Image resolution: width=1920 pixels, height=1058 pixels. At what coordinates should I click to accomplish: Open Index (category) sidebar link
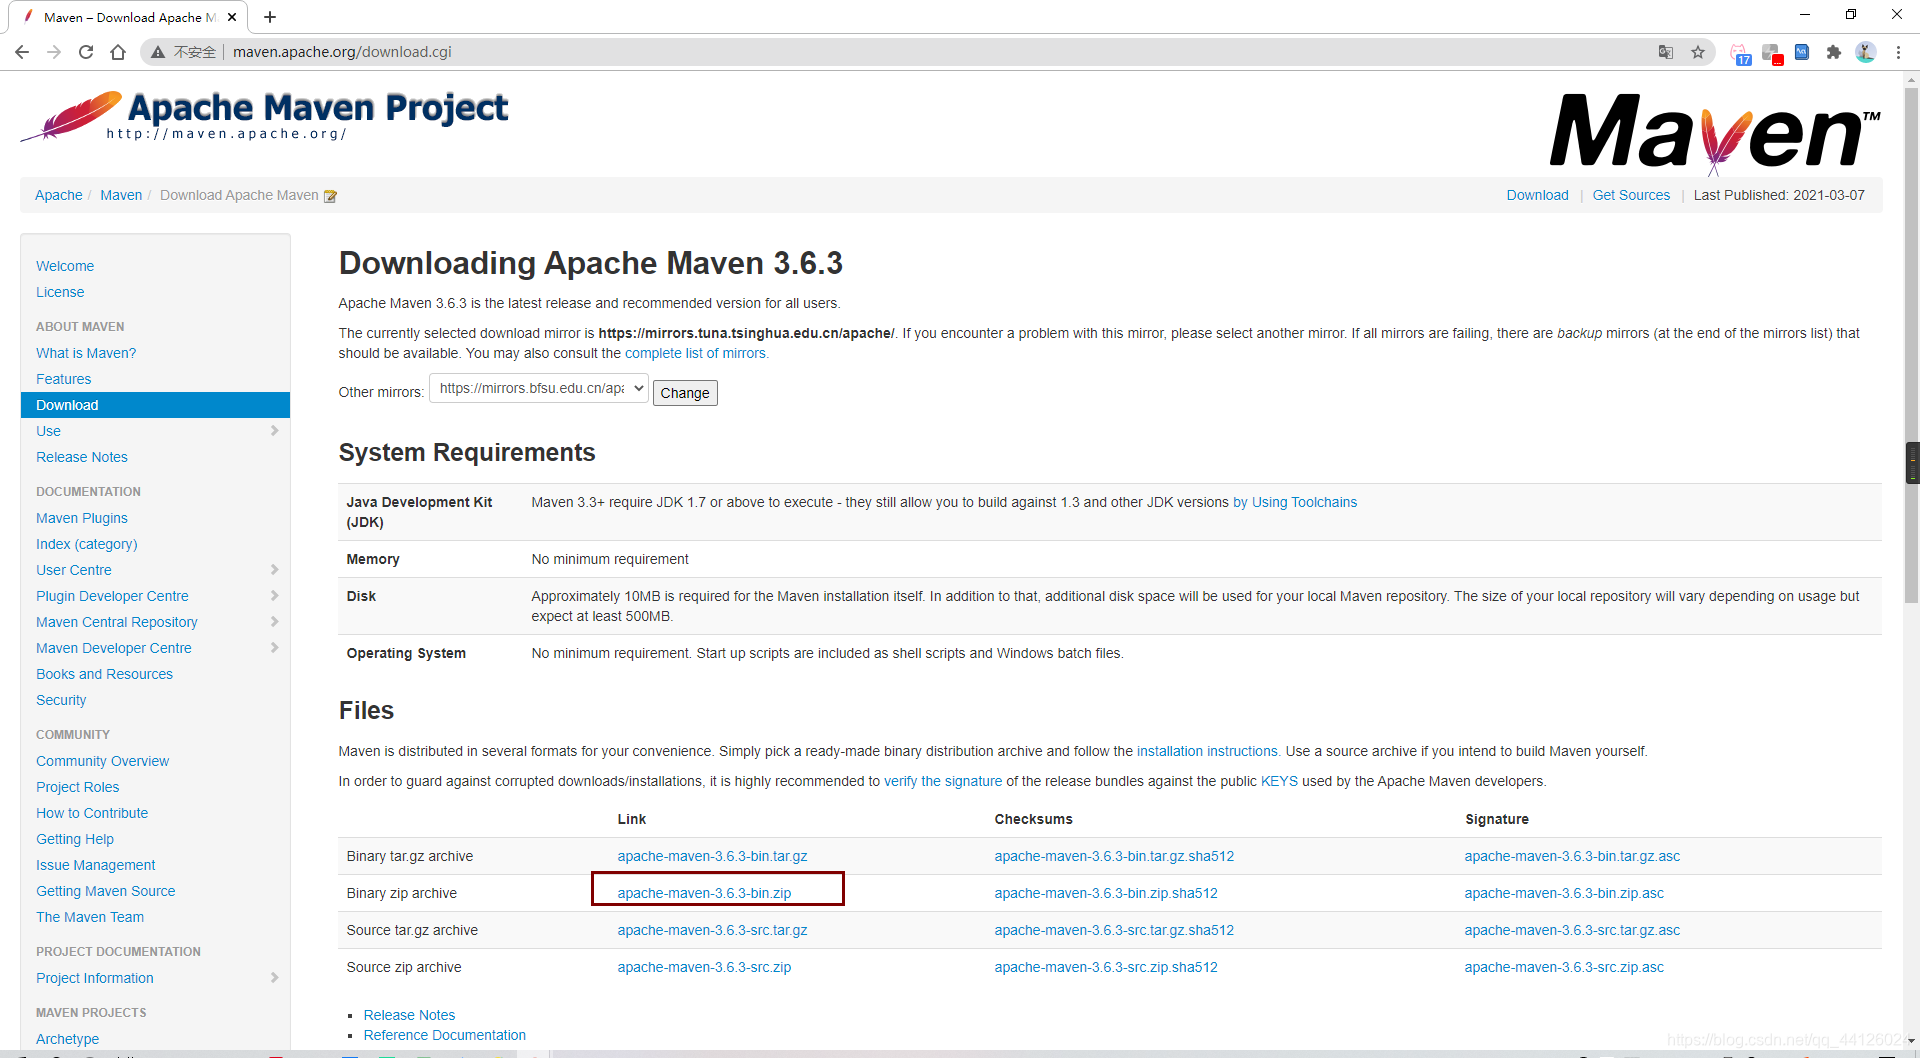pyautogui.click(x=87, y=544)
